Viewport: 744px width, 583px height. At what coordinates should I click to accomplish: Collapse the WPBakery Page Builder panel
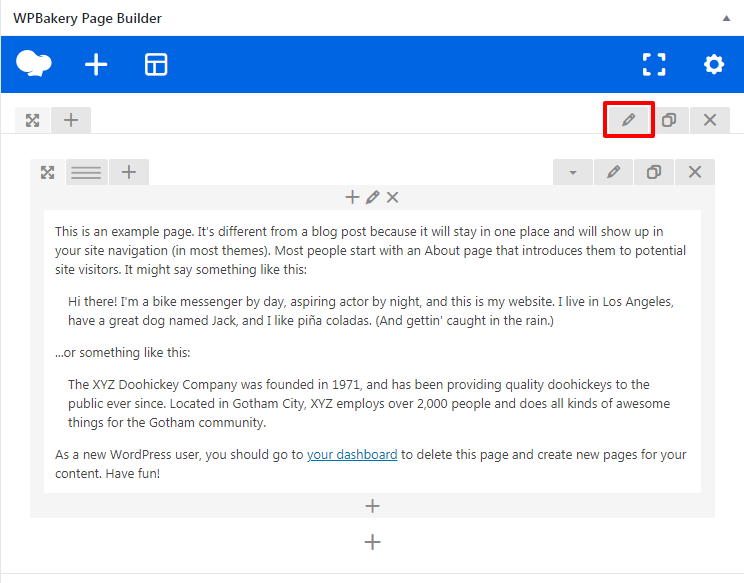(726, 18)
